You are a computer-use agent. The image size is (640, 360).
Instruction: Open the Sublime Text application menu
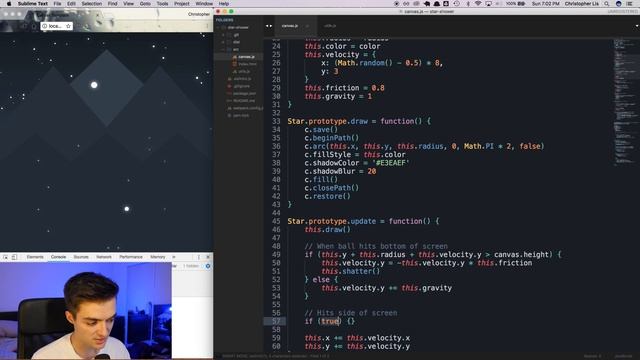click(33, 4)
